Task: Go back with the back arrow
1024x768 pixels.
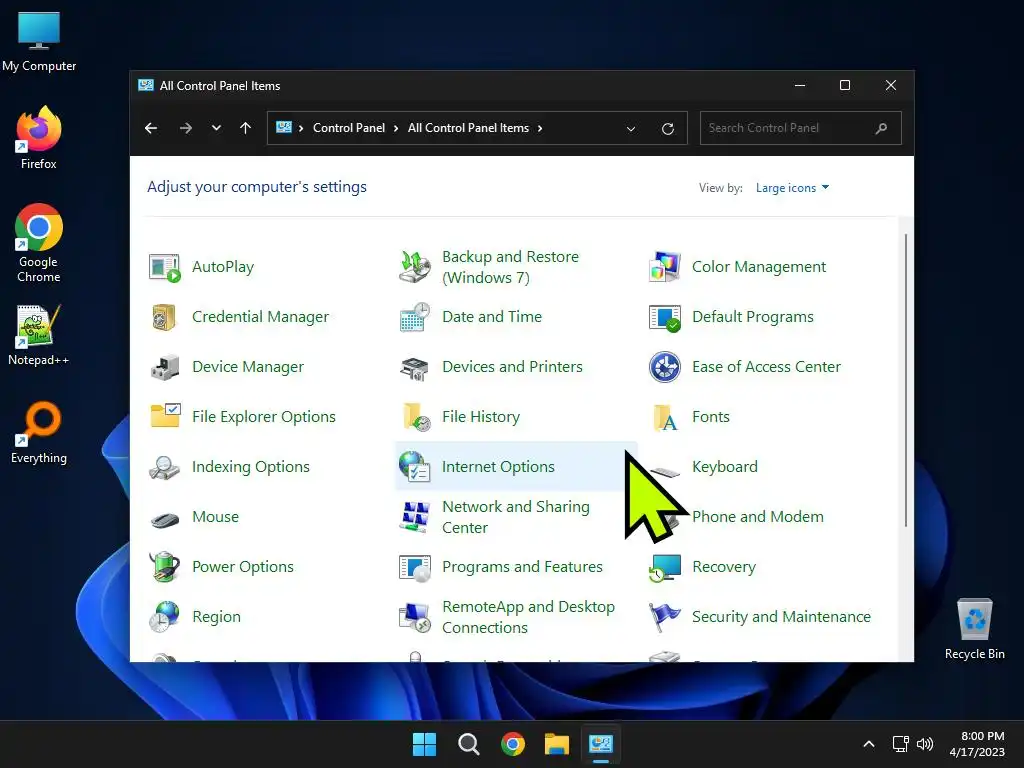Action: (151, 128)
